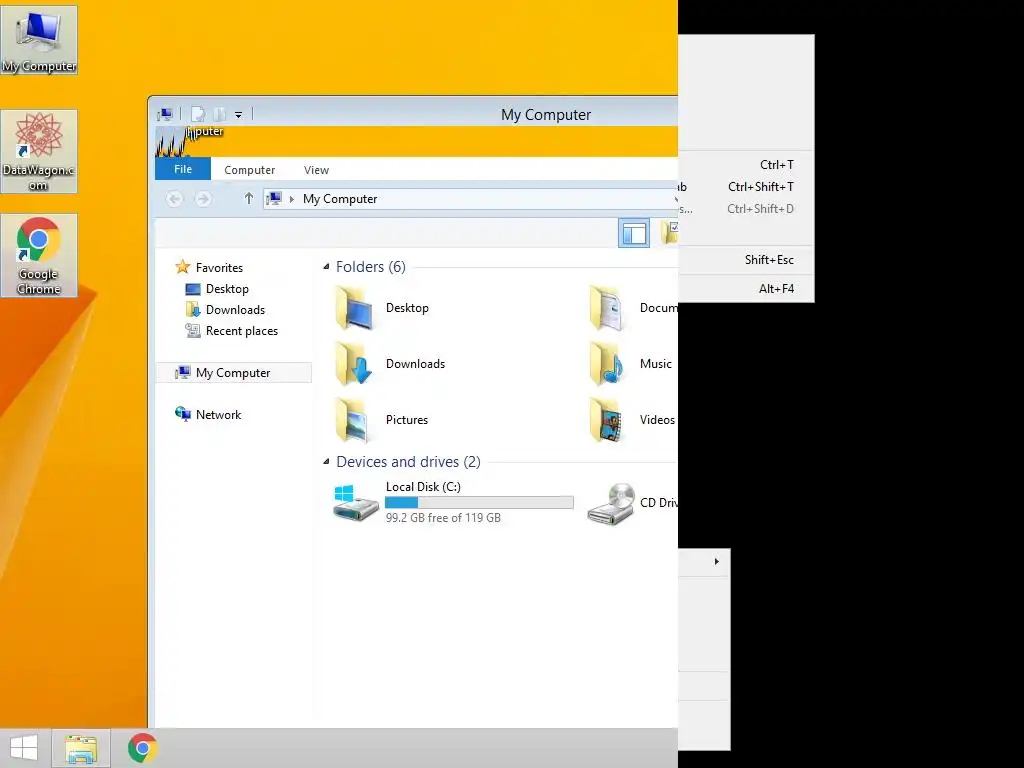
Task: Click the Back navigation arrow
Action: pyautogui.click(x=174, y=199)
